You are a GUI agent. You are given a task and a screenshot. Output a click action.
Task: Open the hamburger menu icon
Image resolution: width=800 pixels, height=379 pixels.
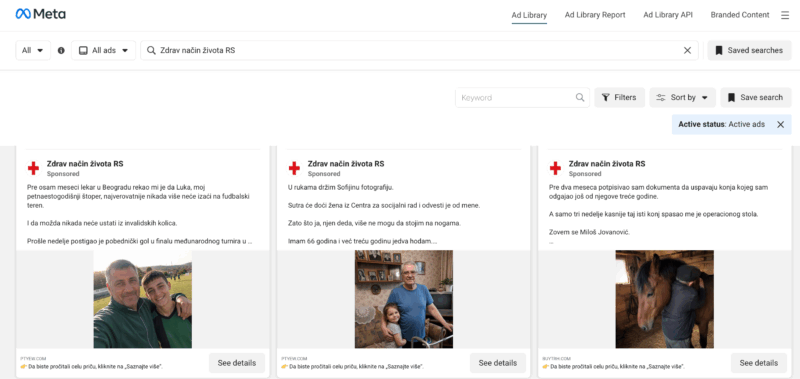(785, 15)
